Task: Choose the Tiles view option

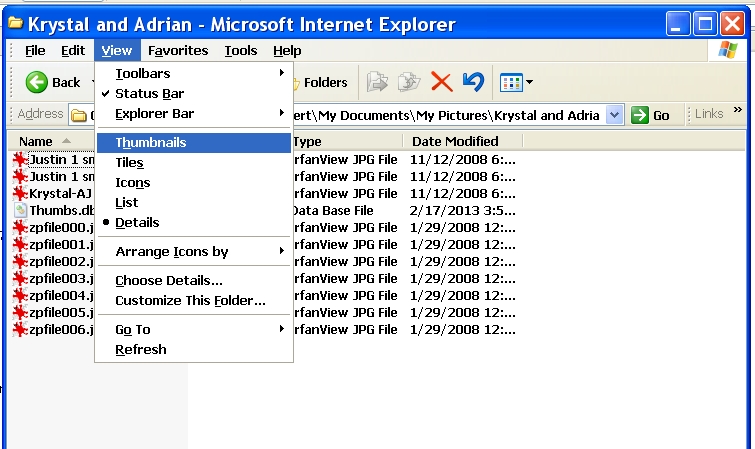Action: (194, 163)
